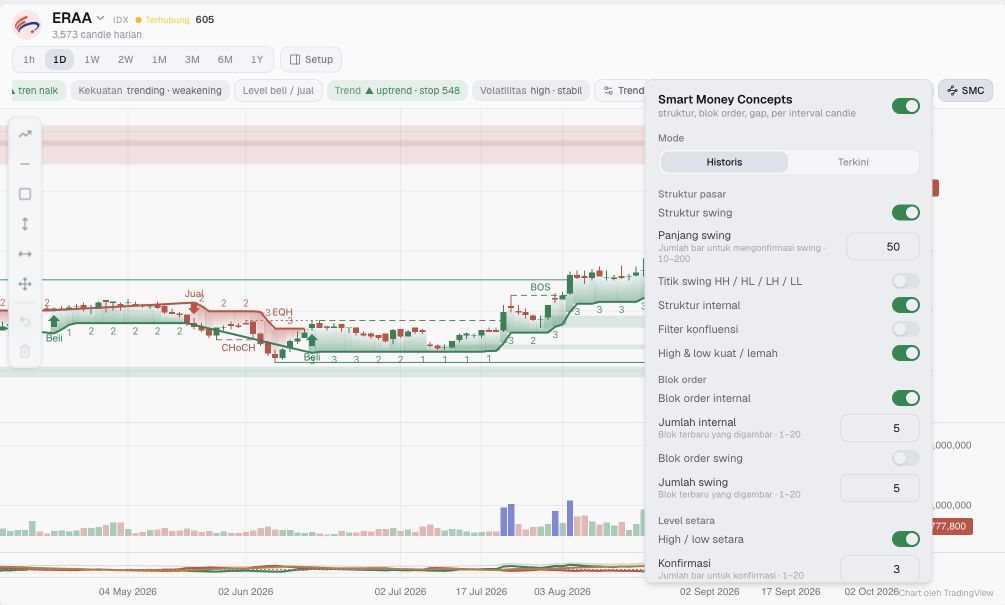Open Chart oleh TradingView attribution link
The width and height of the screenshot is (1005, 605).
(946, 593)
